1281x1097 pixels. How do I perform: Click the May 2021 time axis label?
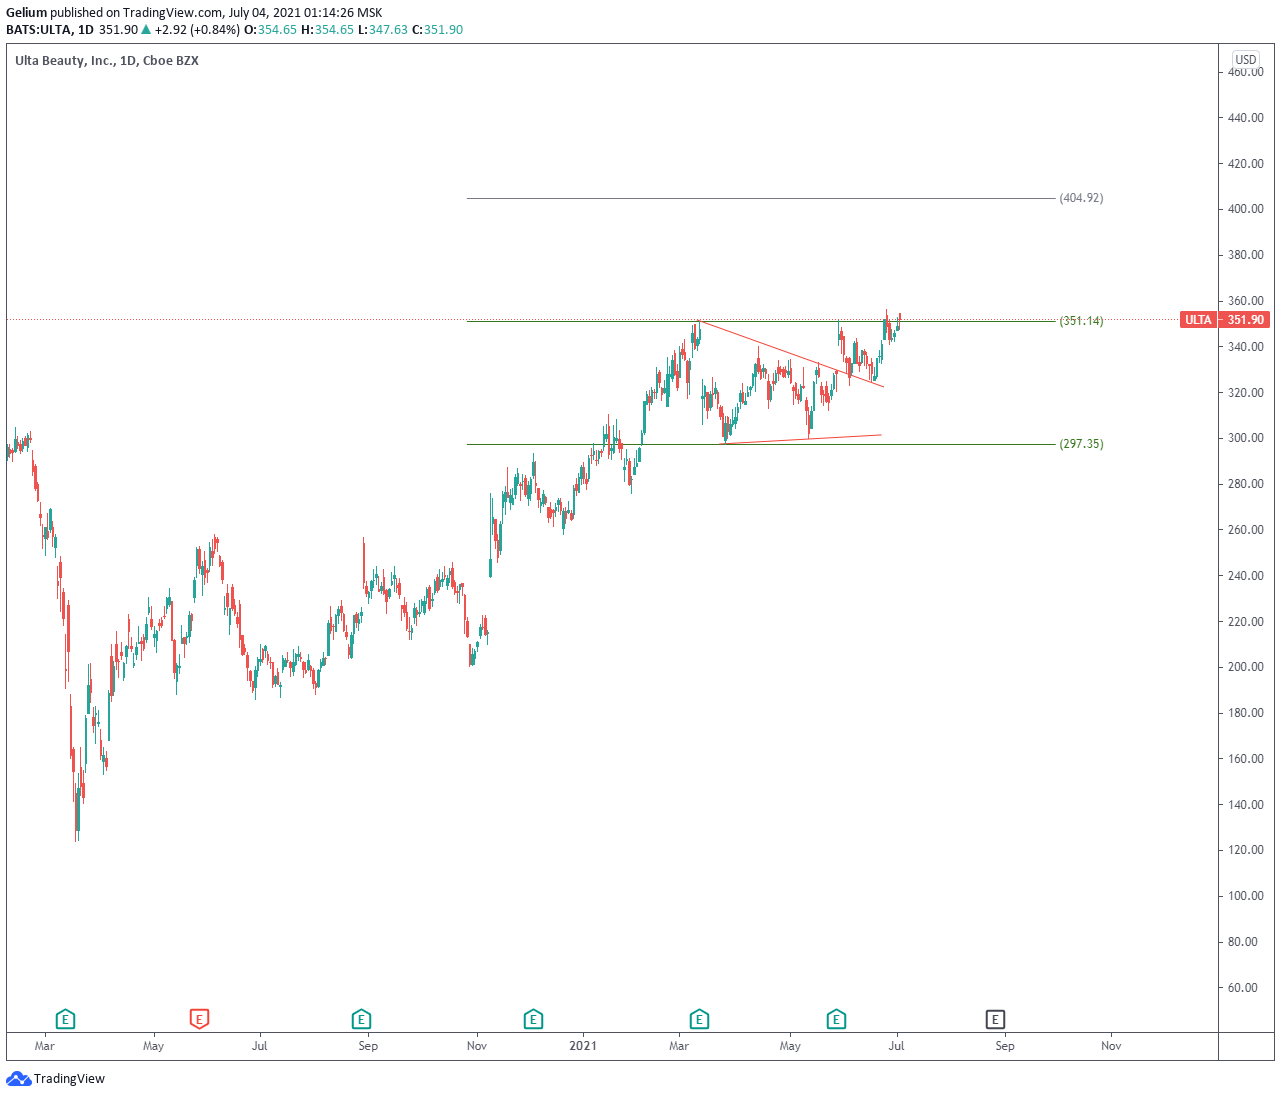coord(790,1046)
